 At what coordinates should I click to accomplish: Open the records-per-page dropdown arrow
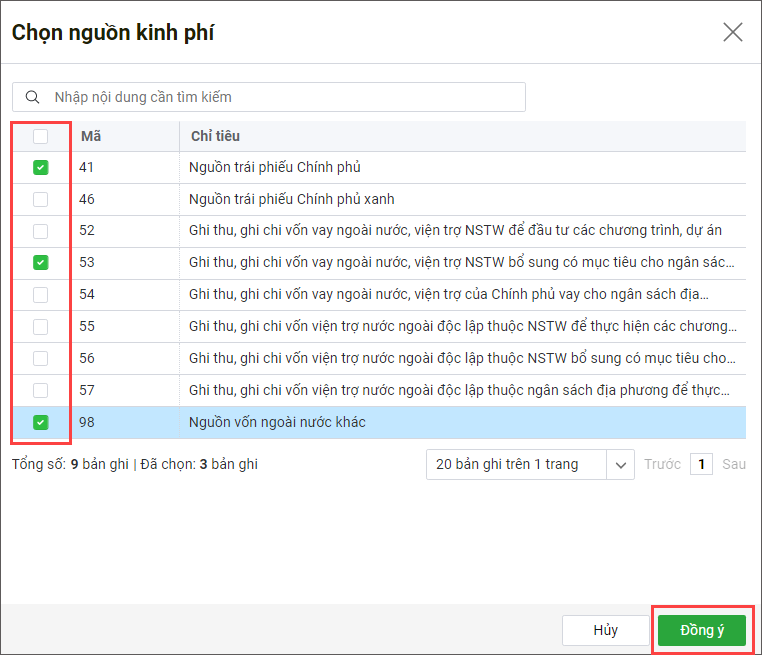click(621, 465)
